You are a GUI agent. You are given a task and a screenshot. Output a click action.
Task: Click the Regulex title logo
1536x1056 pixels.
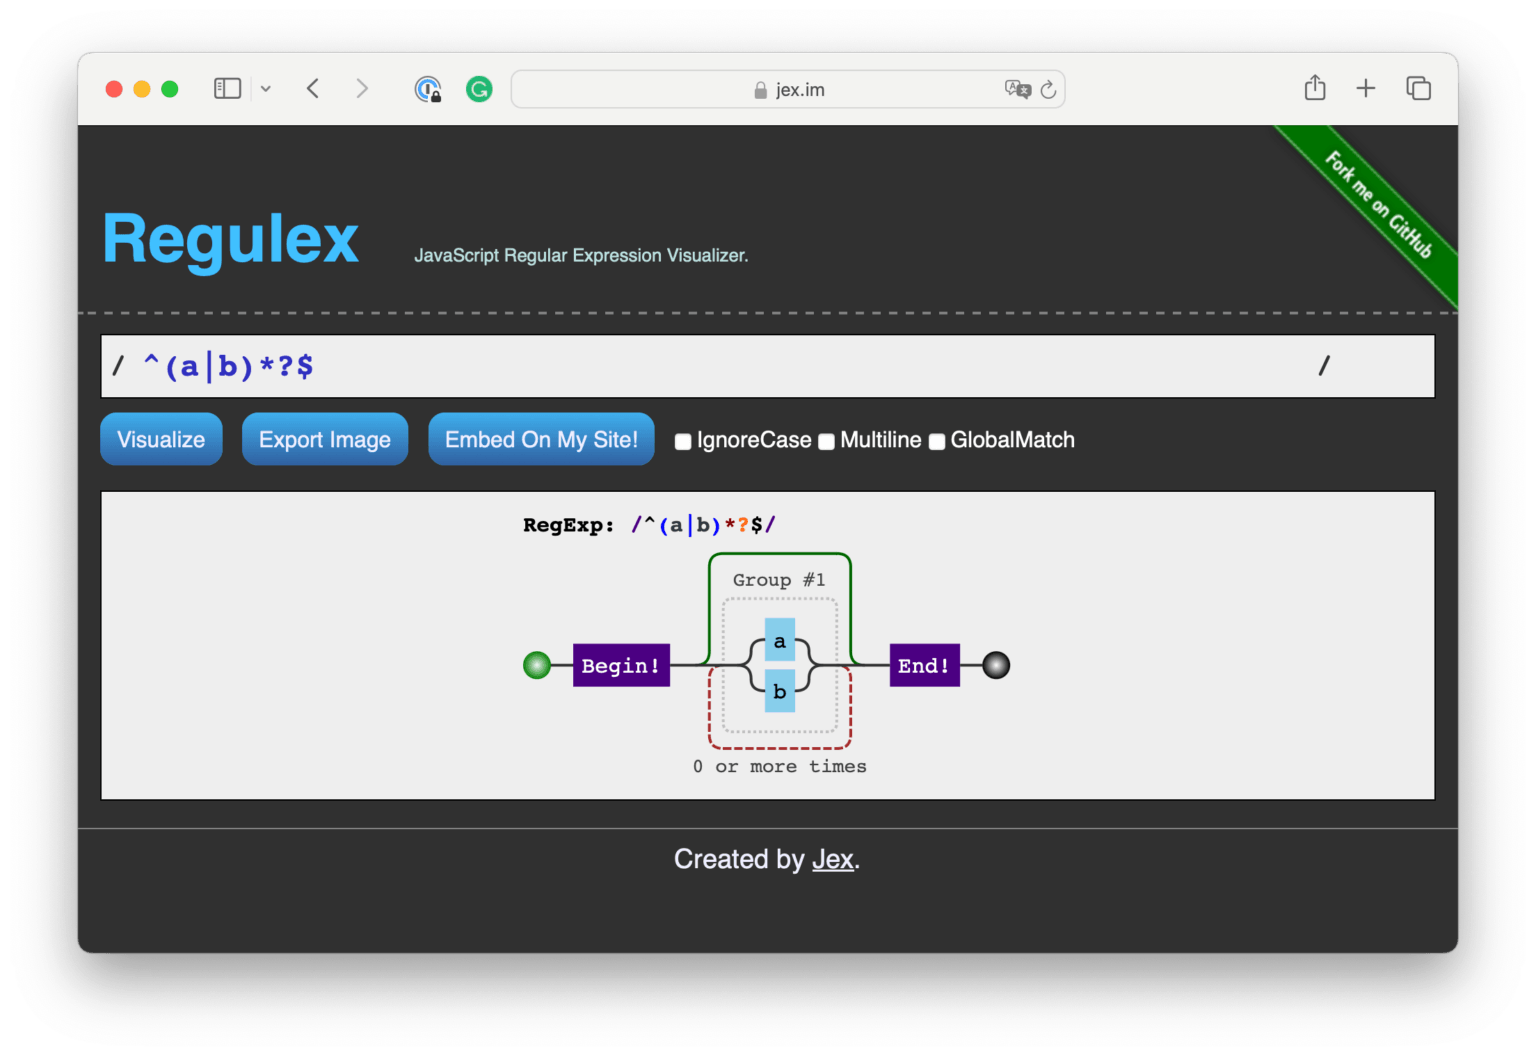tap(231, 239)
